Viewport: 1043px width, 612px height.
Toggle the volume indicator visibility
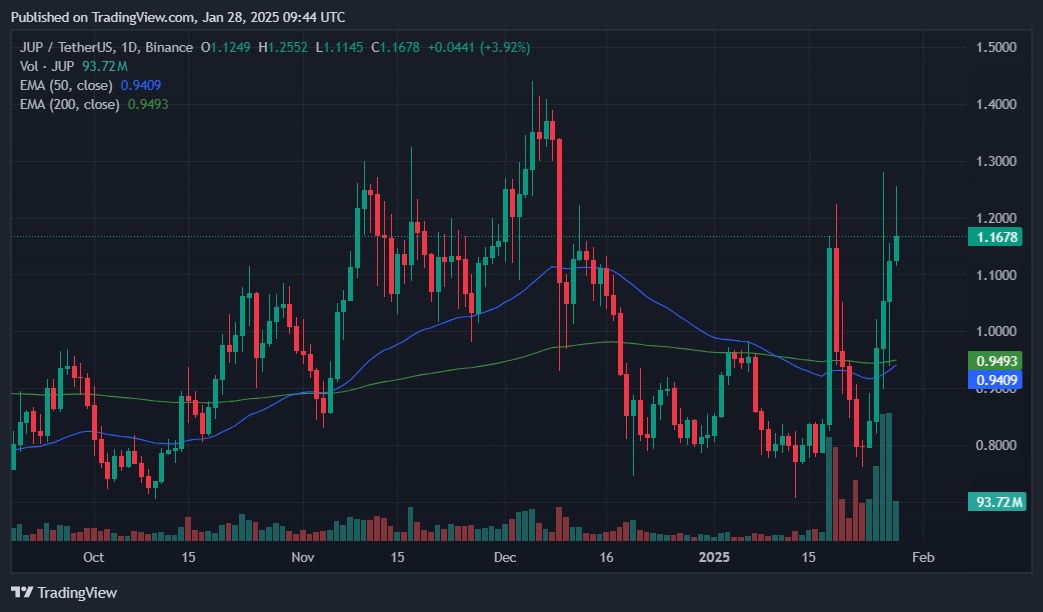click(x=45, y=65)
